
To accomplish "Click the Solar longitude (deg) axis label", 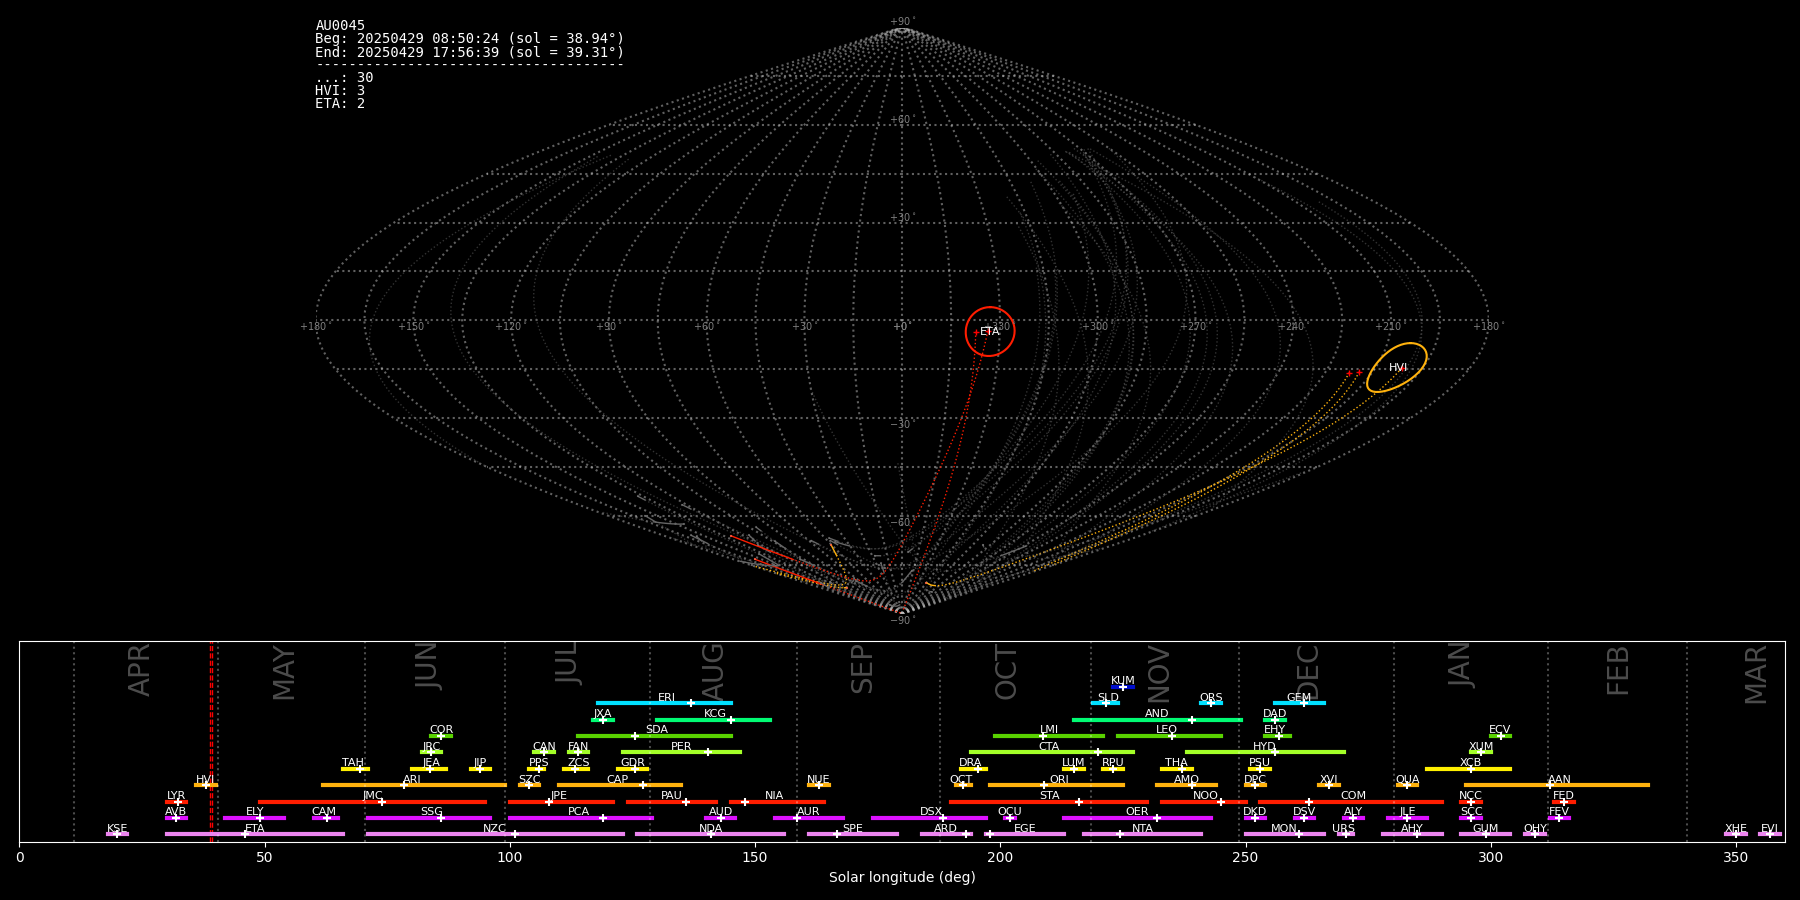I will [902, 878].
